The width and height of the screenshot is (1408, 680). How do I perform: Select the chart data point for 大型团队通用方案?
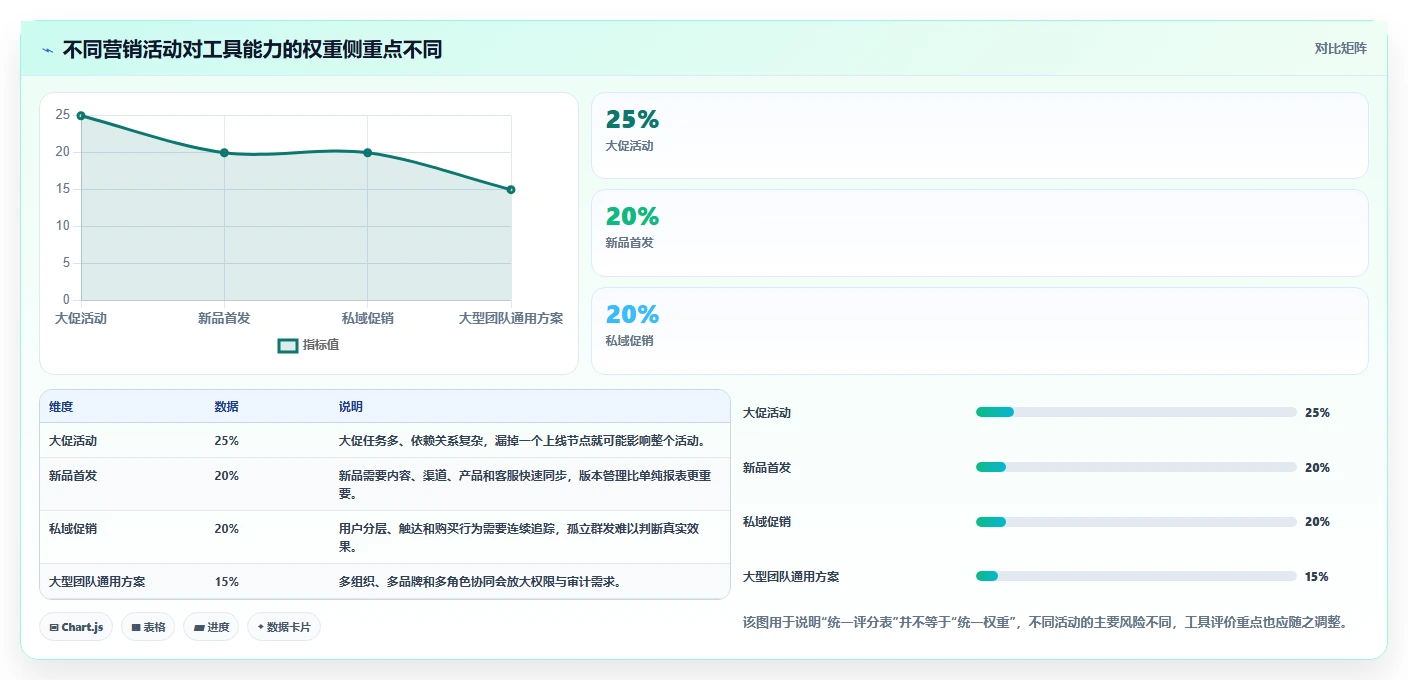tap(511, 189)
